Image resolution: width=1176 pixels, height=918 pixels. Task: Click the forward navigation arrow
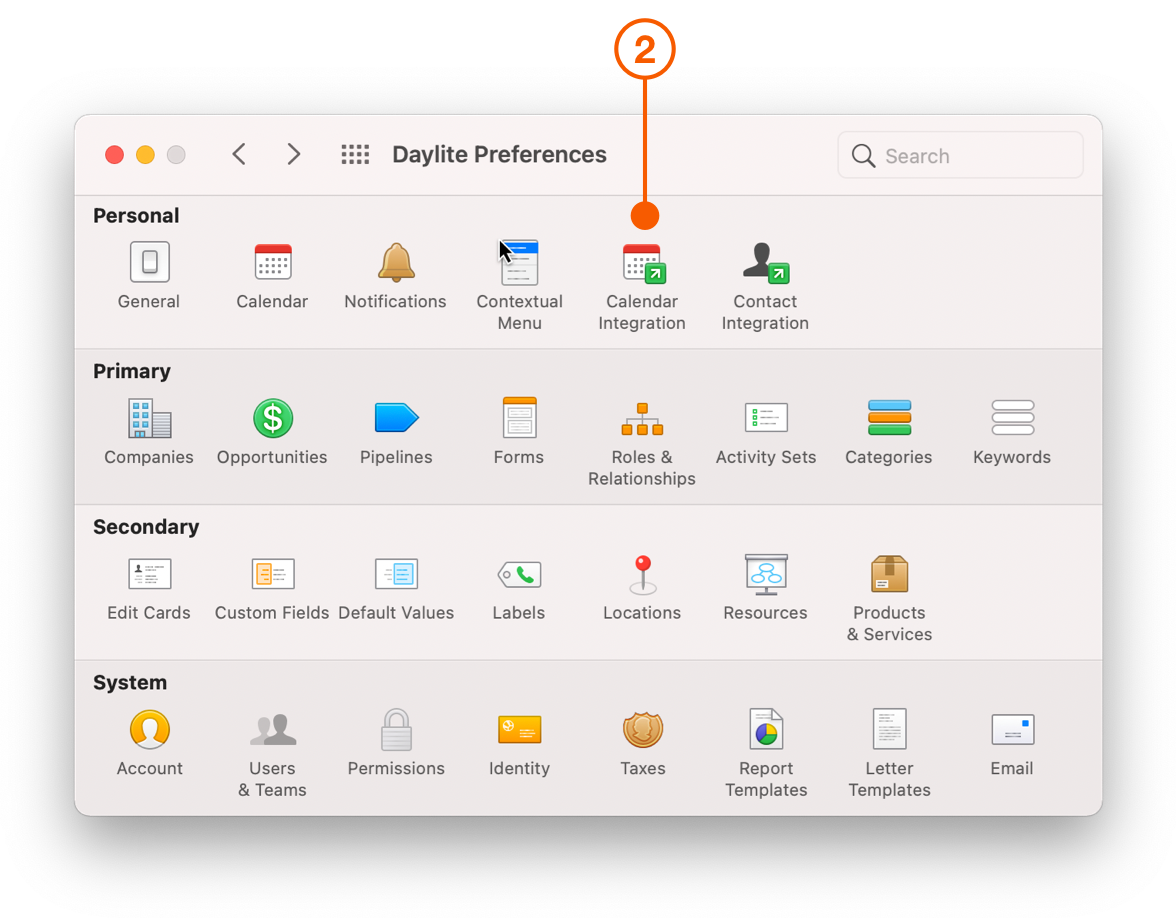pos(293,154)
